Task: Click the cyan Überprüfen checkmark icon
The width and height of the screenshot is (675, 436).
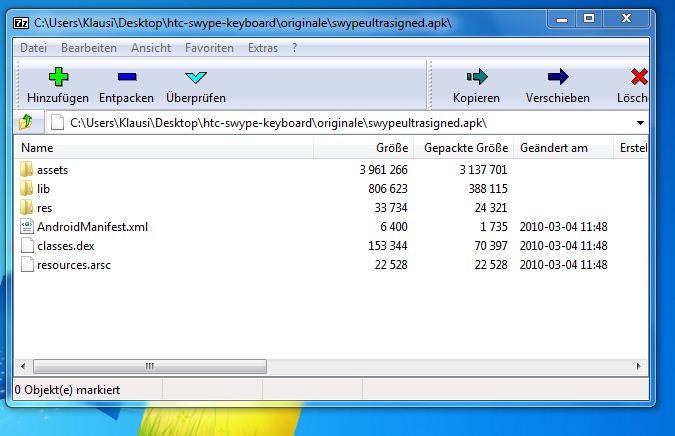Action: point(196,77)
